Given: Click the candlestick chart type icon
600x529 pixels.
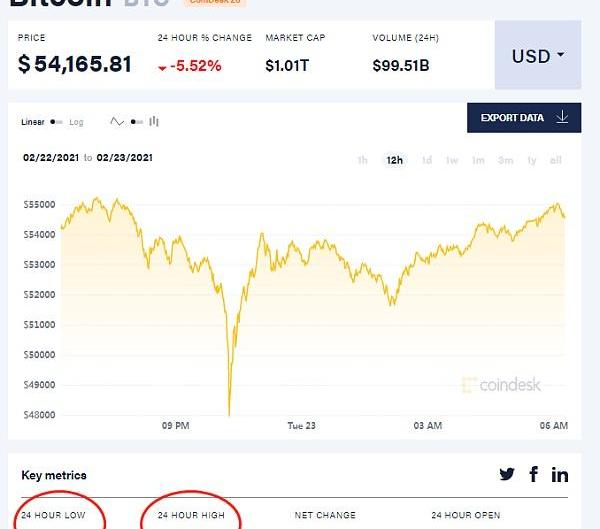Looking at the screenshot, I should [x=154, y=122].
